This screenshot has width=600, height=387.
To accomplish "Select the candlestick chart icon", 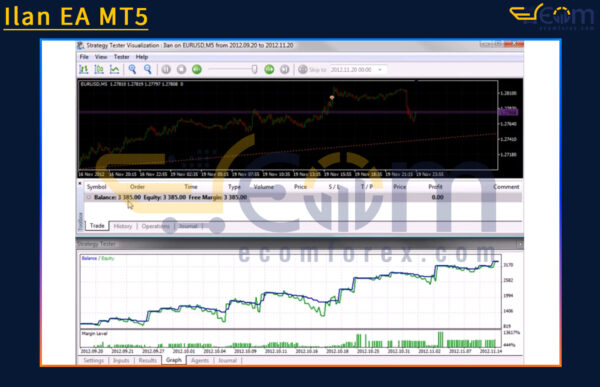I will (x=99, y=69).
